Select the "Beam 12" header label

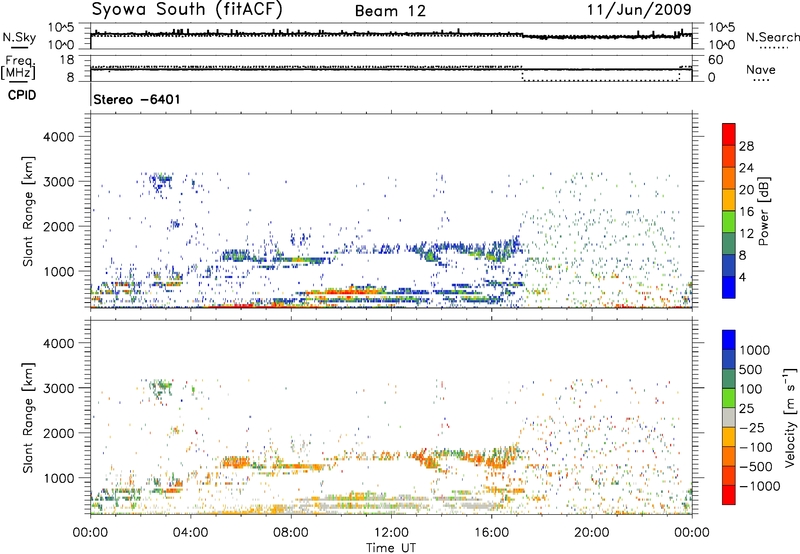click(x=390, y=11)
